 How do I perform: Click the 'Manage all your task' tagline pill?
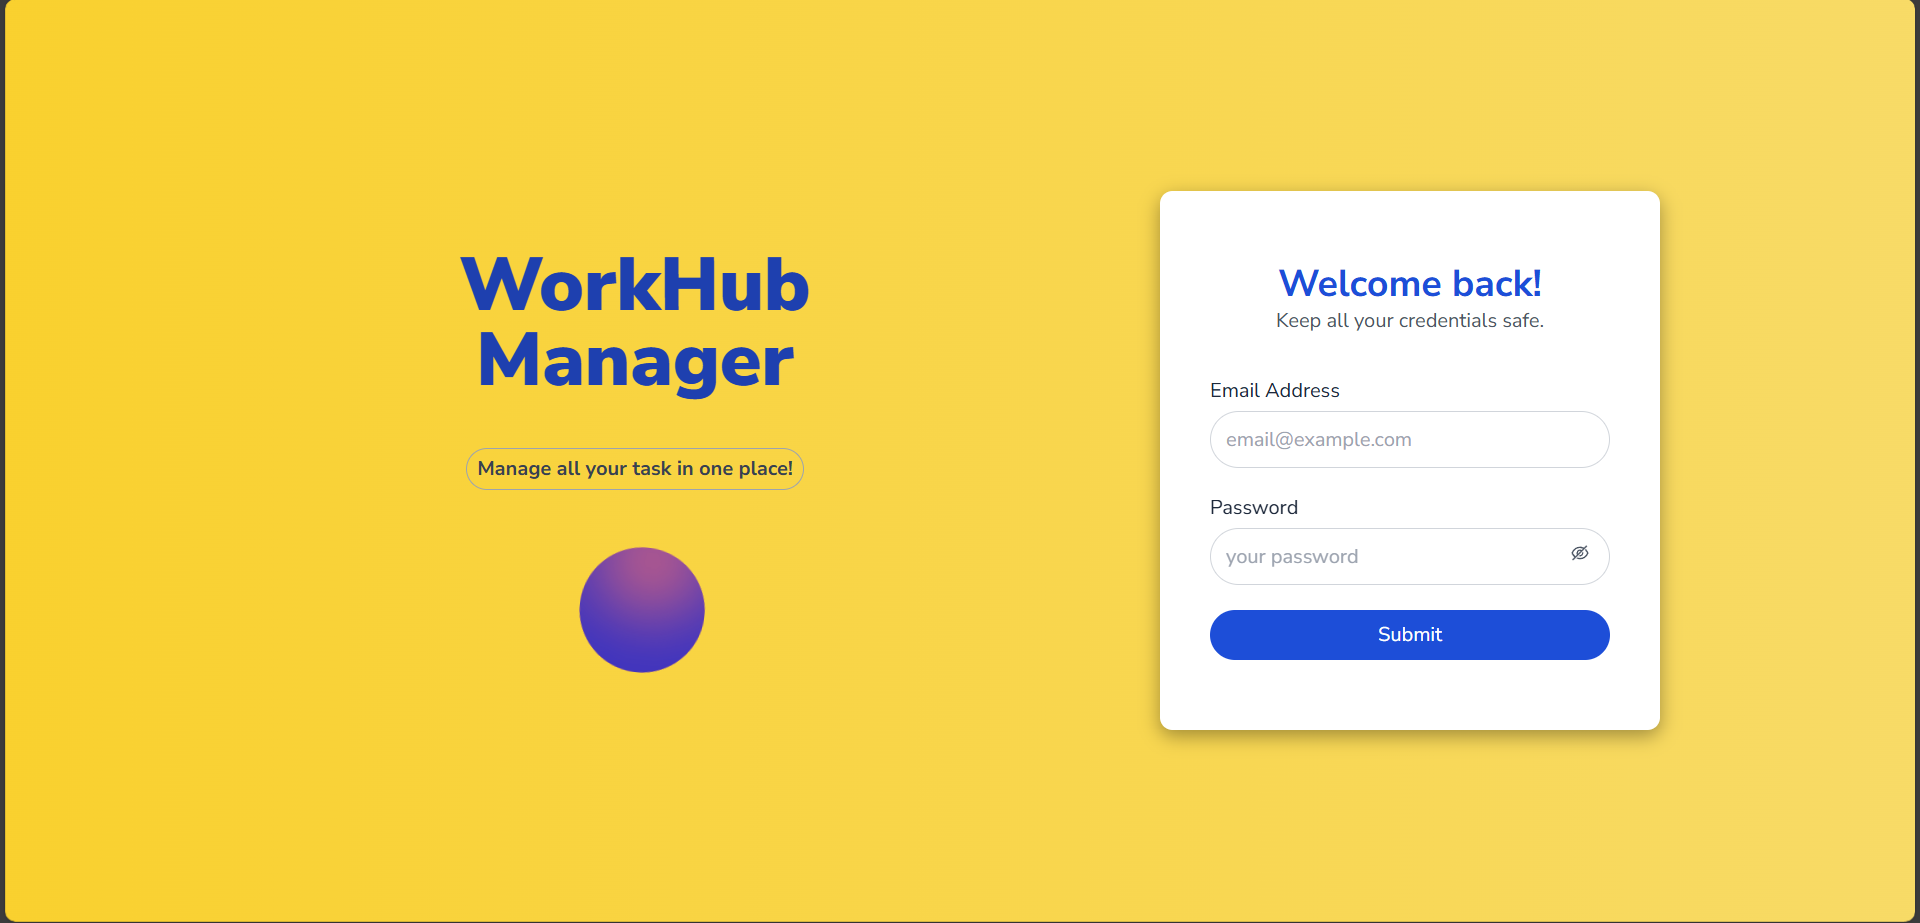635,469
